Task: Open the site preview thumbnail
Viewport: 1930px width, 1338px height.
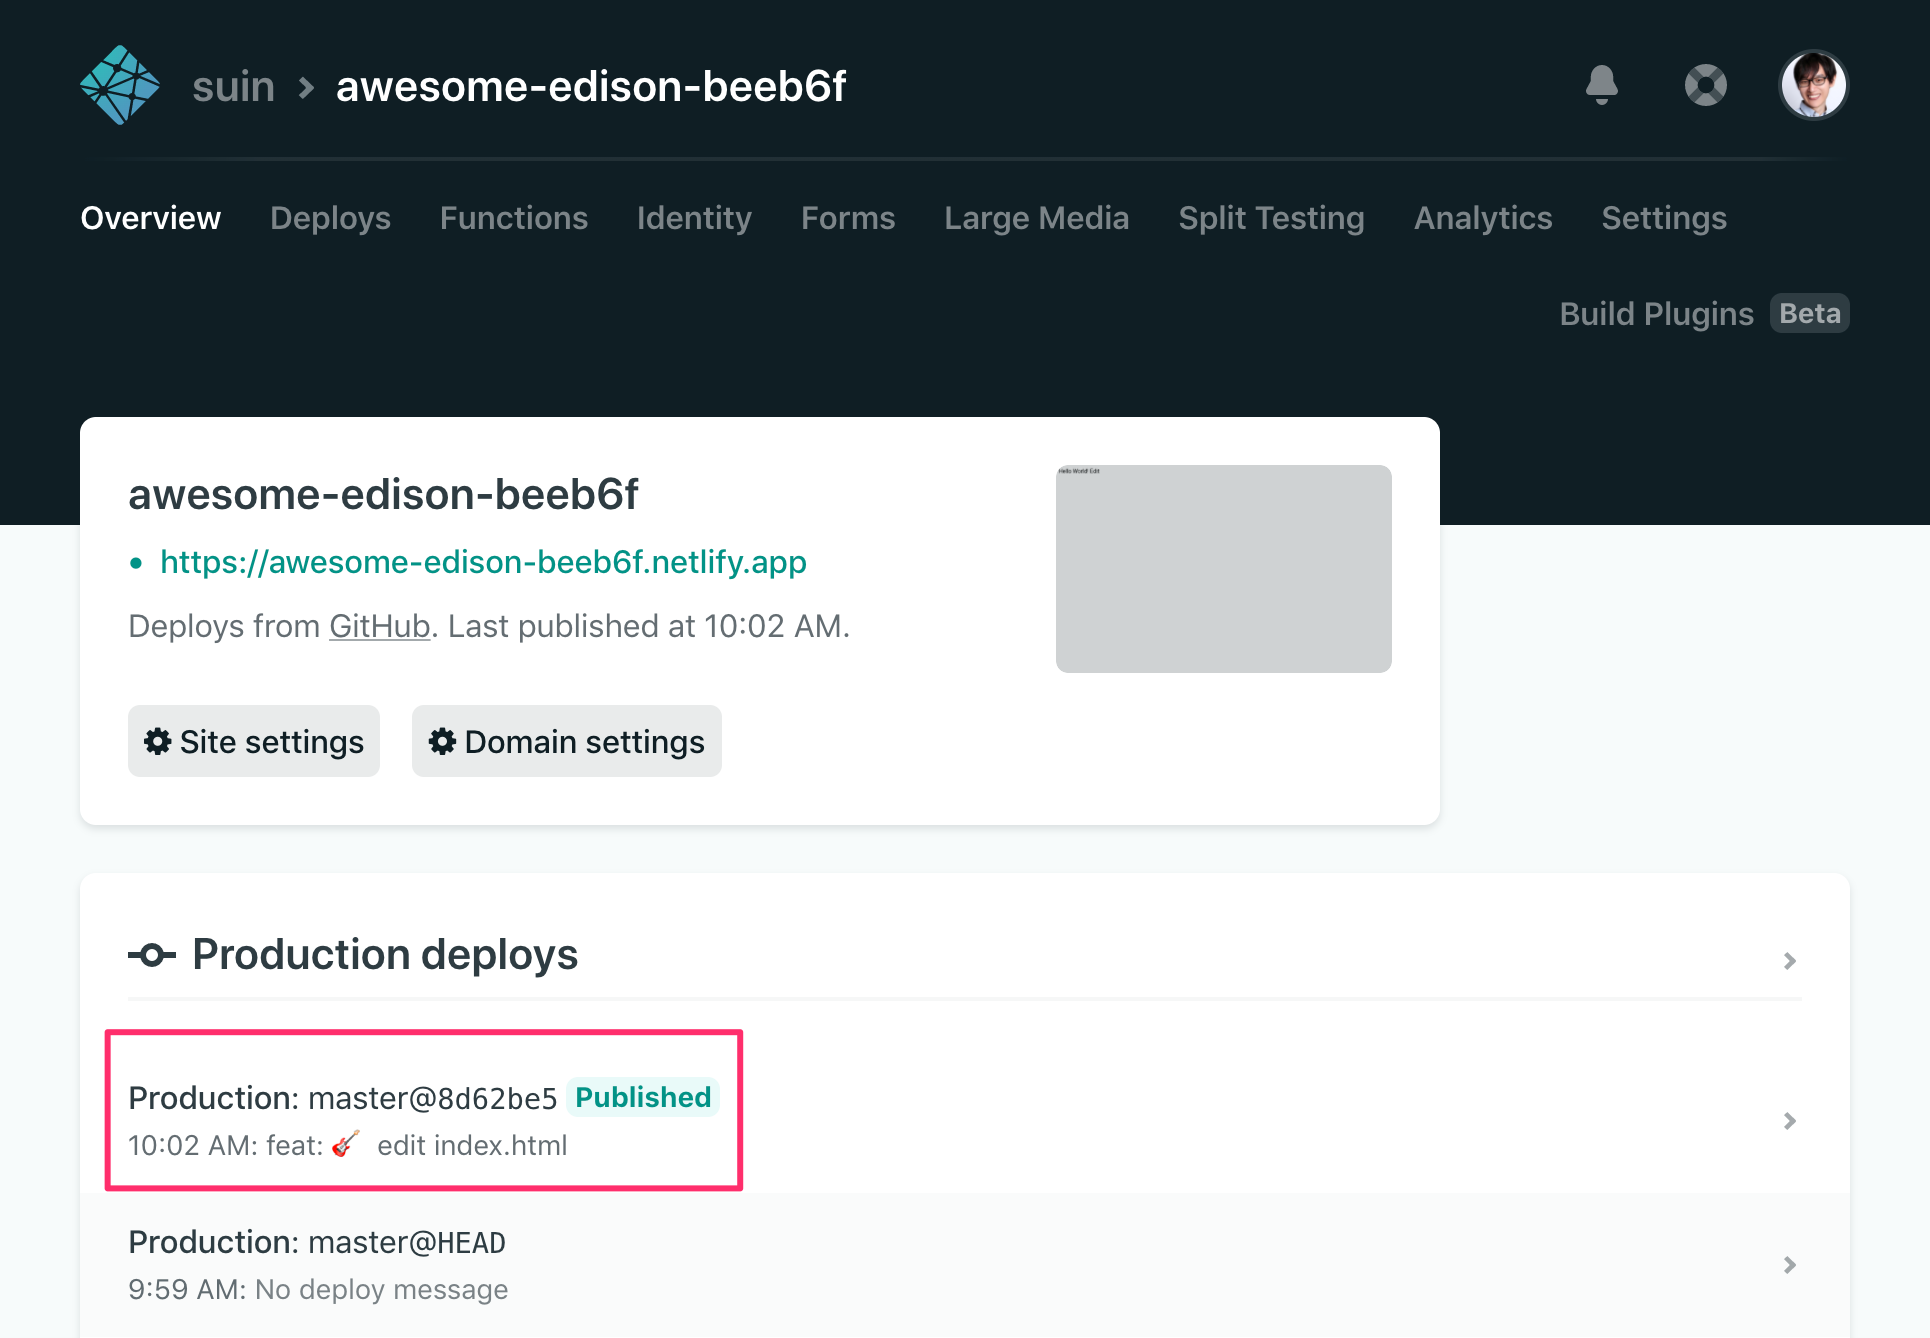Action: pyautogui.click(x=1224, y=569)
